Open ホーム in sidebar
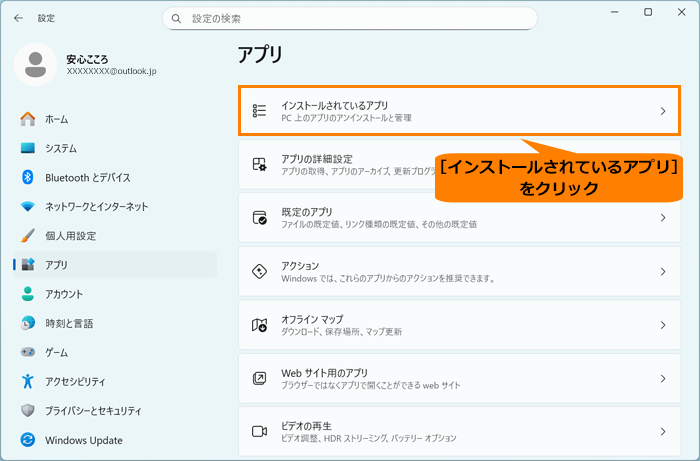Image resolution: width=700 pixels, height=461 pixels. coord(115,119)
